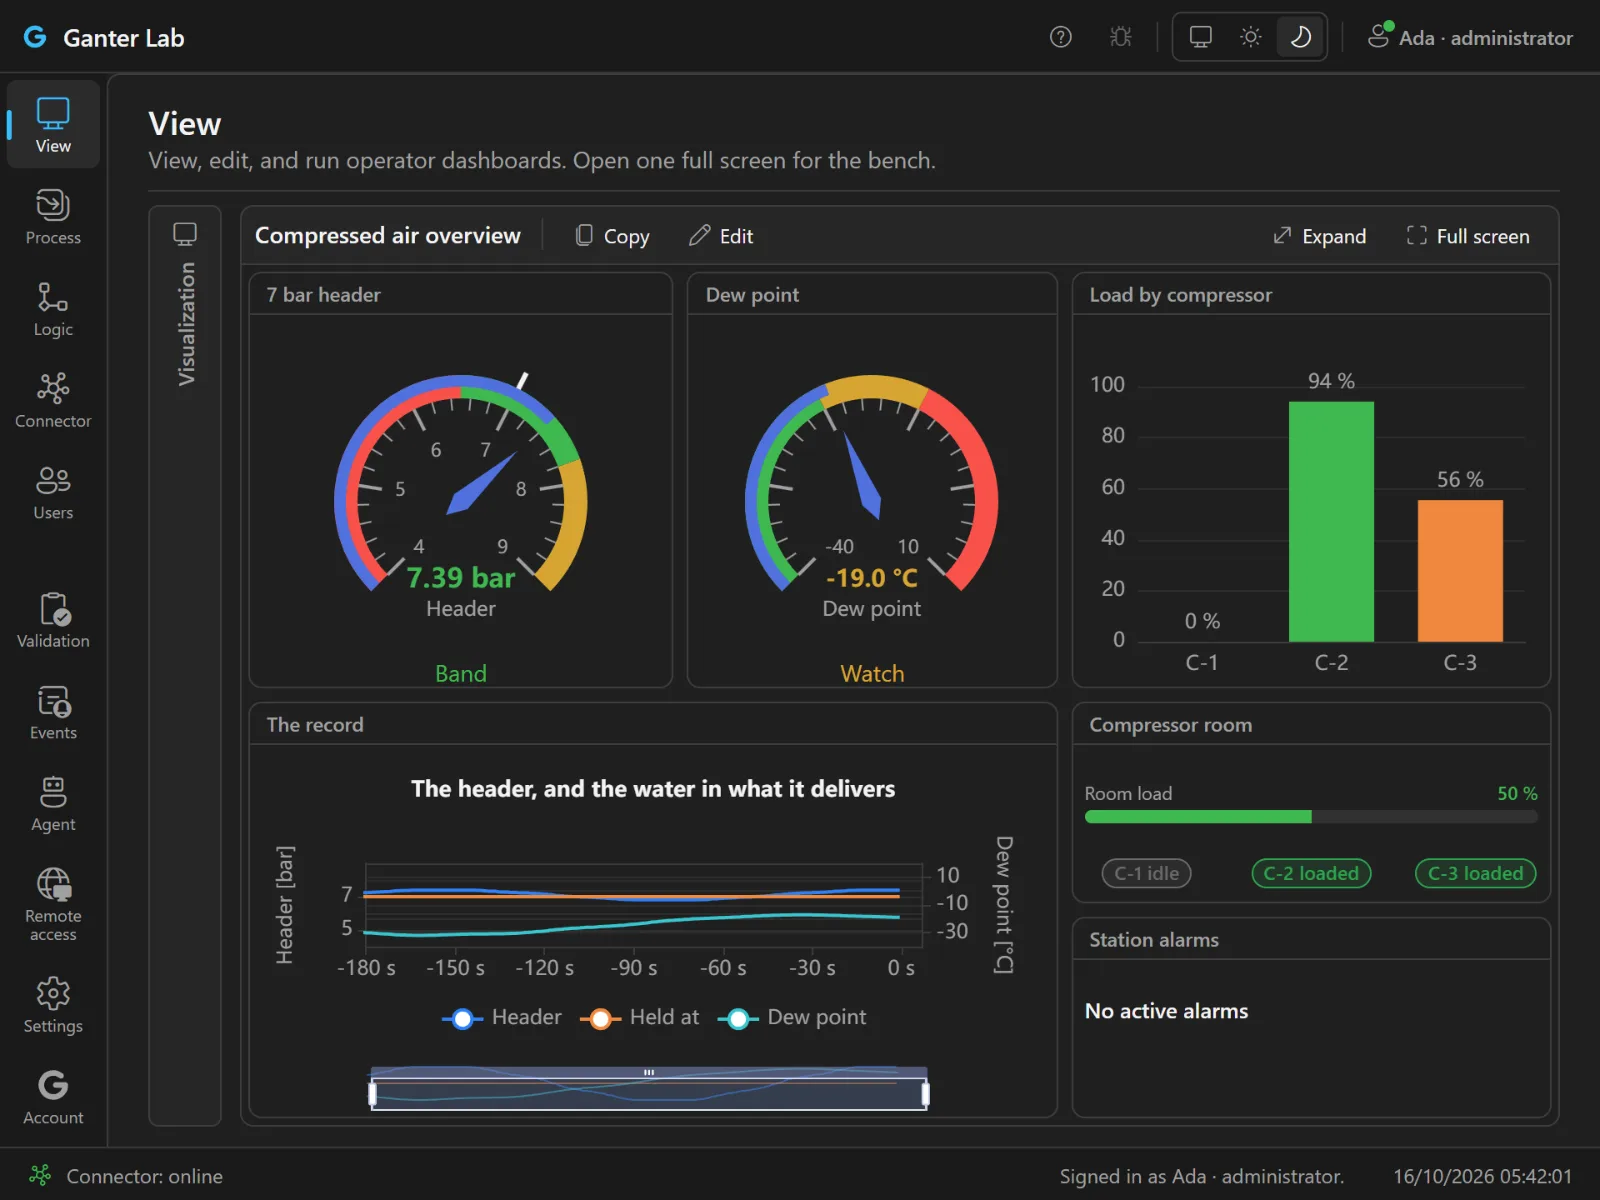
Task: Click the "7.39 bar" header gauge reading
Action: pos(461,578)
